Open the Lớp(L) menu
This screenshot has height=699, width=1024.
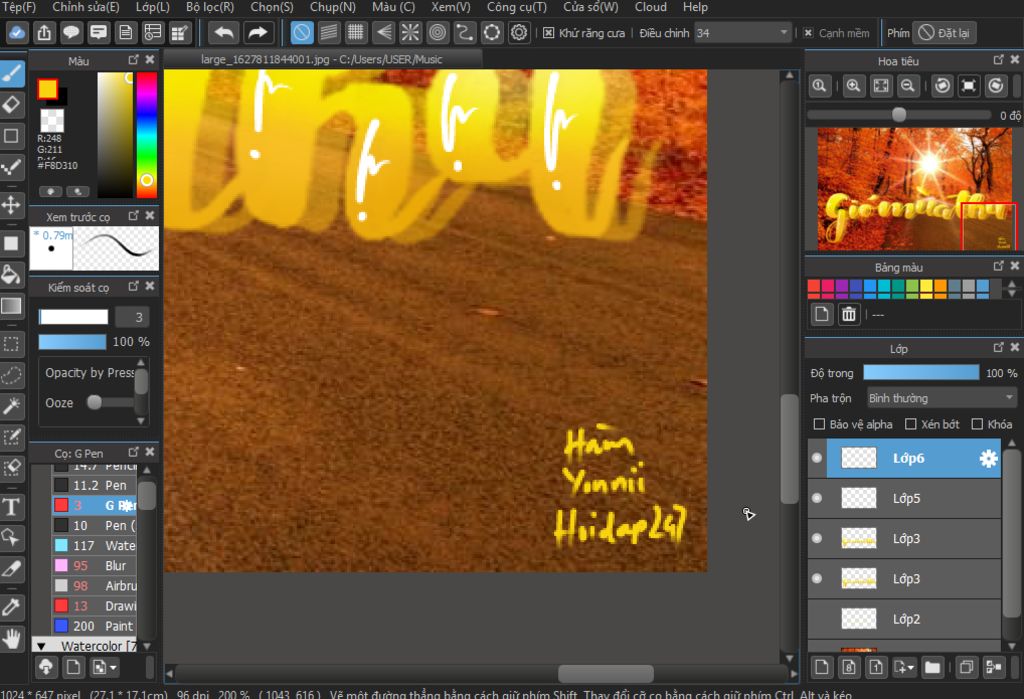pyautogui.click(x=153, y=7)
